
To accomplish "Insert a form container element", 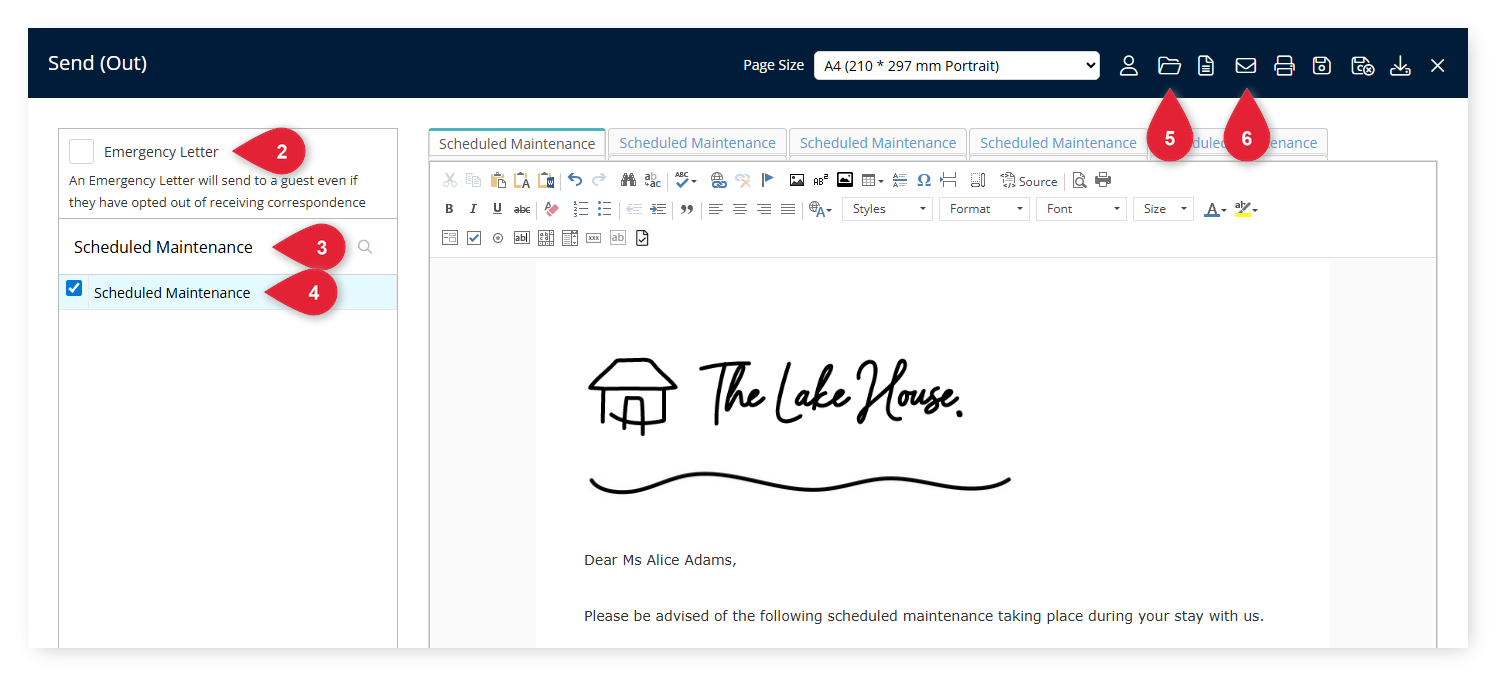I will (x=450, y=238).
